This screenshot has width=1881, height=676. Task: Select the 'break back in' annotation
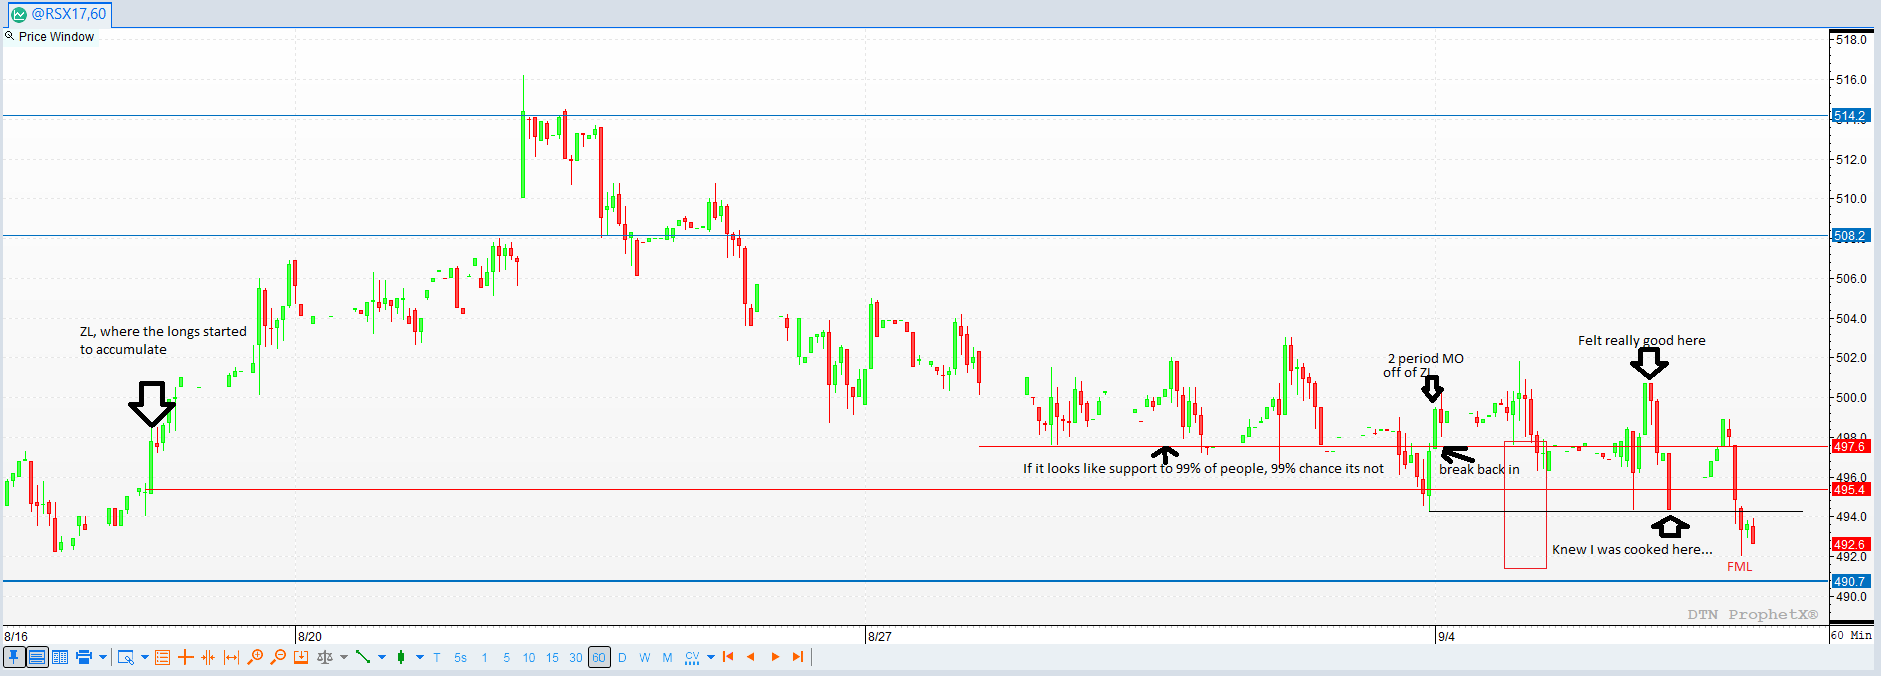pos(1479,469)
